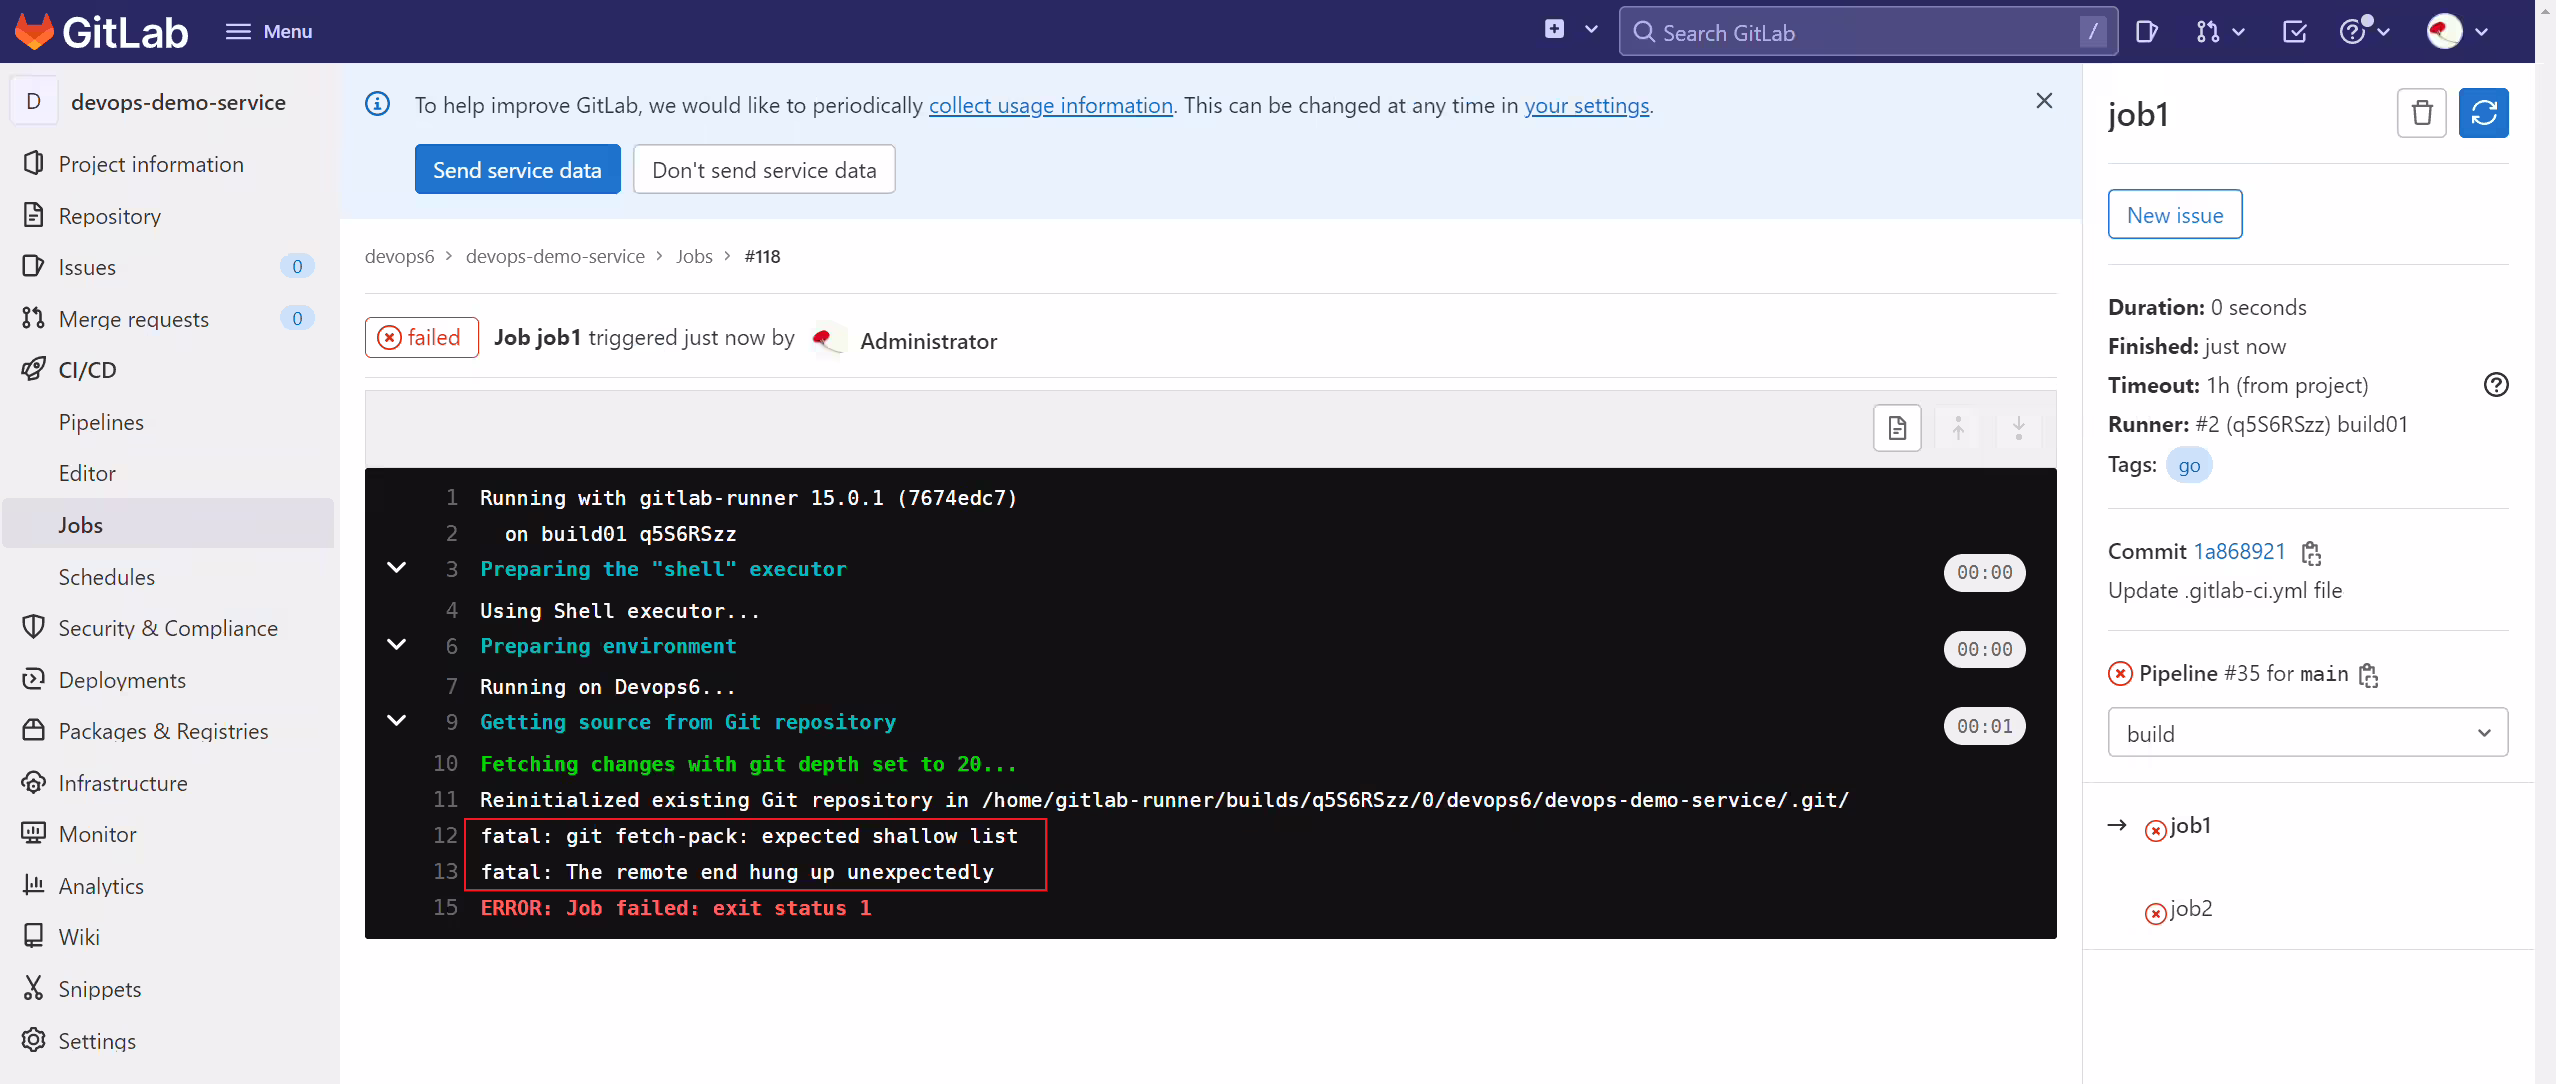Show the complete raw job log
2556x1084 pixels.
coord(1897,429)
